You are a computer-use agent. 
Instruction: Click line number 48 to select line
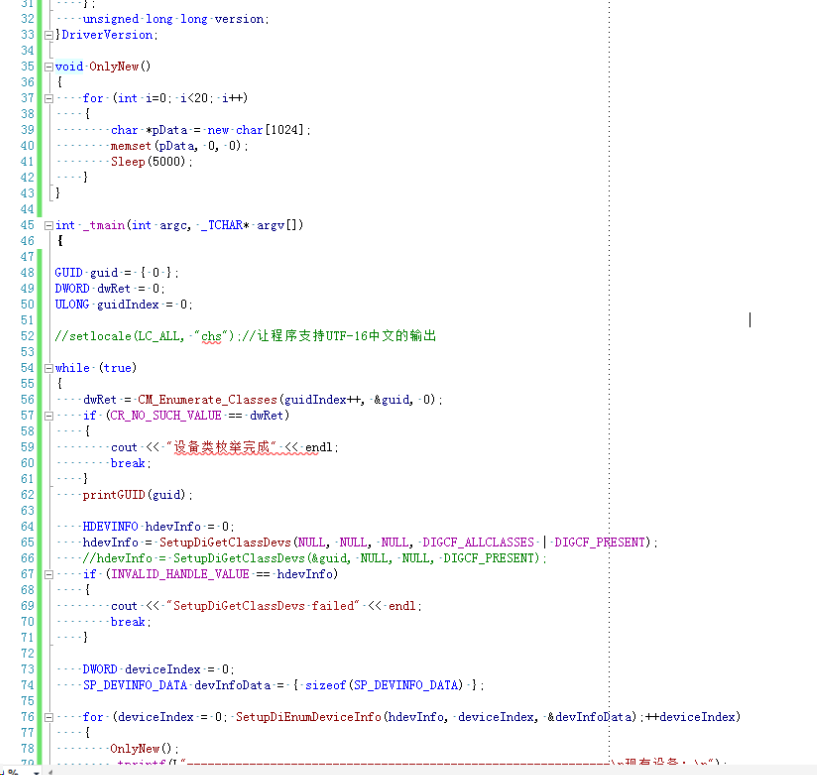point(27,272)
